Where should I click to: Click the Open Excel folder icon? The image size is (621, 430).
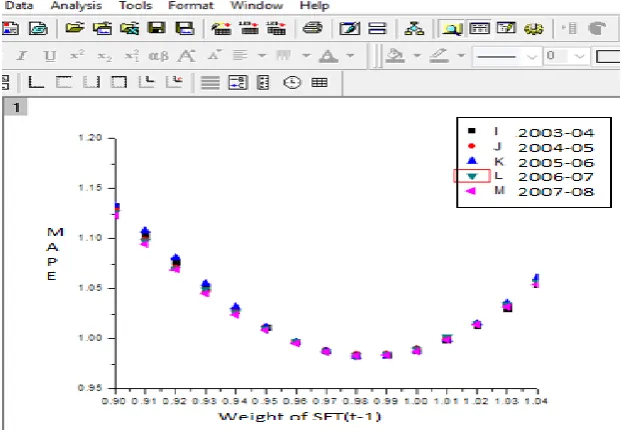pos(130,29)
